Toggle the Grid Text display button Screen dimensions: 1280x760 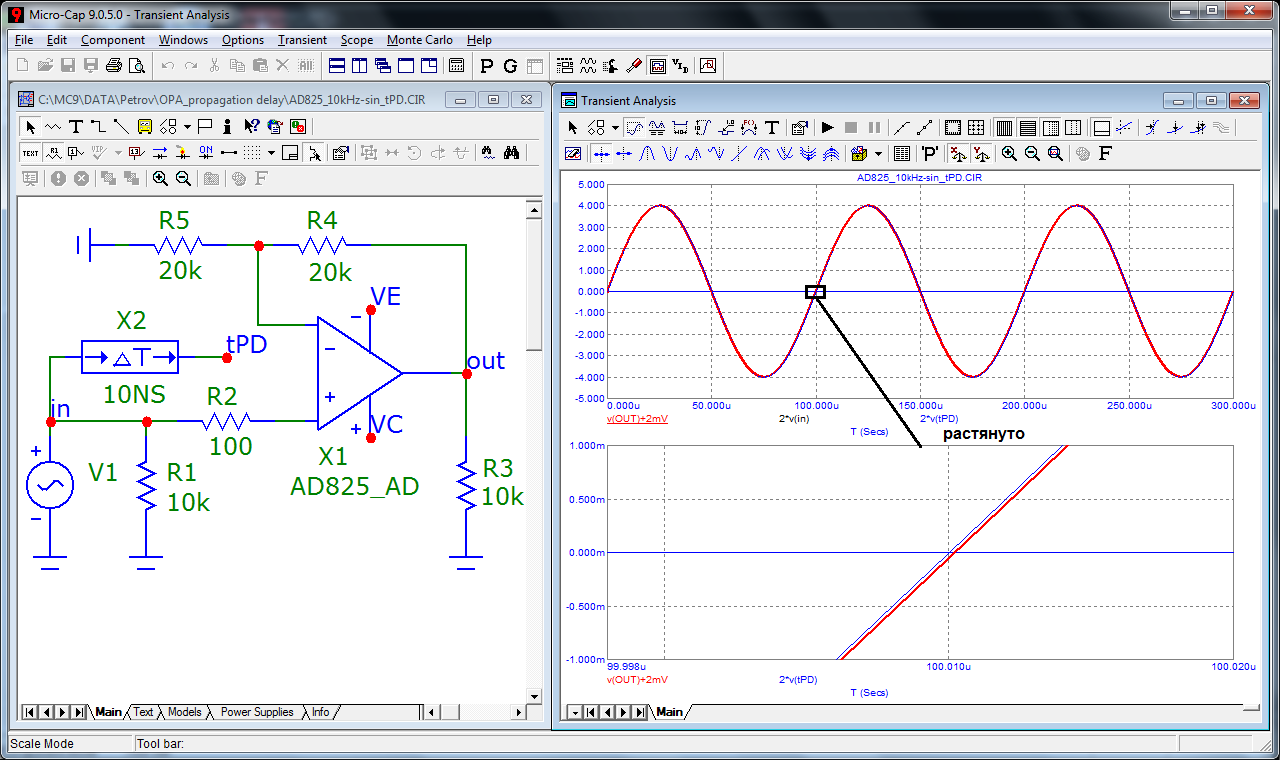tap(30, 152)
